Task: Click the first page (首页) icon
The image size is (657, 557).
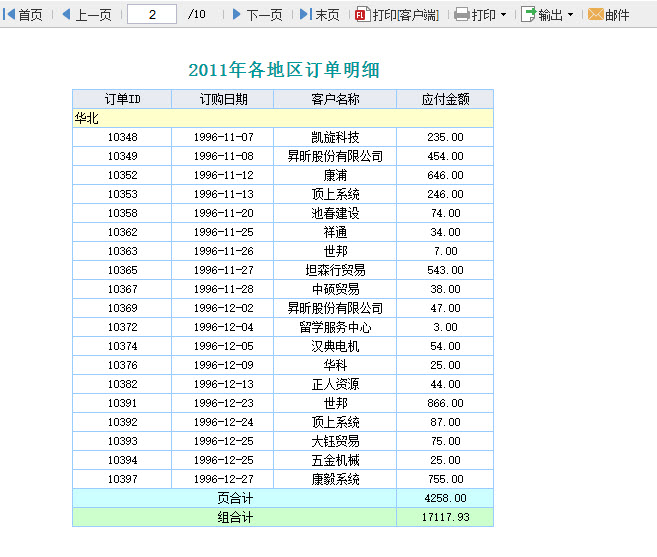Action: click(x=8, y=15)
